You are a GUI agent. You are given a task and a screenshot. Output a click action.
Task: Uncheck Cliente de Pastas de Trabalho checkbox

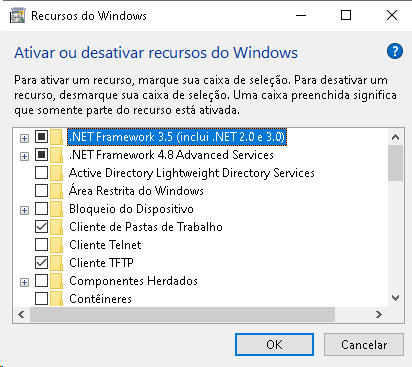coord(41,227)
